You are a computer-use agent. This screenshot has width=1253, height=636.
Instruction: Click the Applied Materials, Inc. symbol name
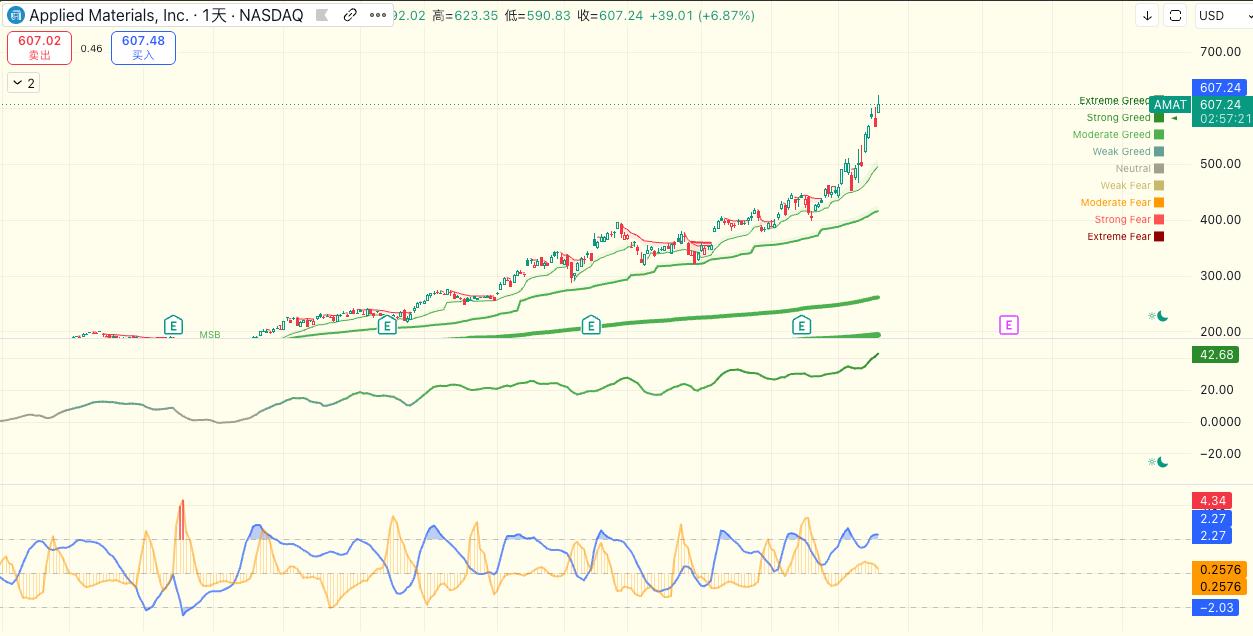coord(108,16)
